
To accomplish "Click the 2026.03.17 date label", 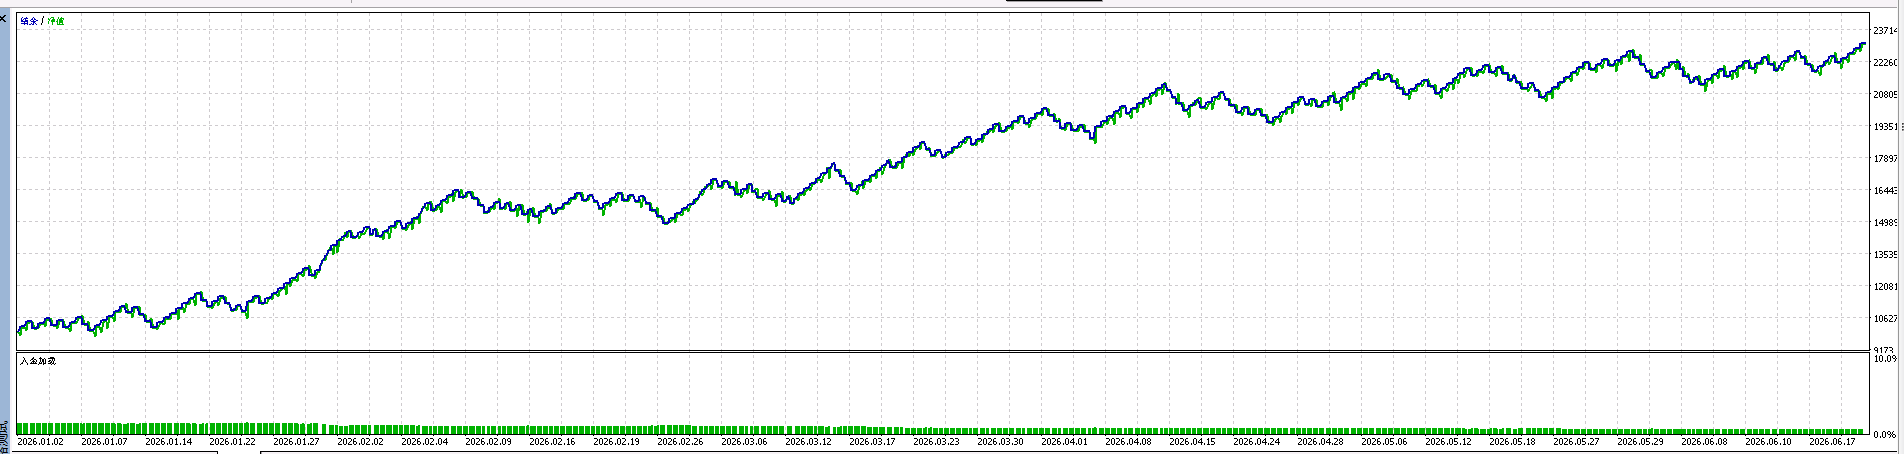I will [872, 441].
